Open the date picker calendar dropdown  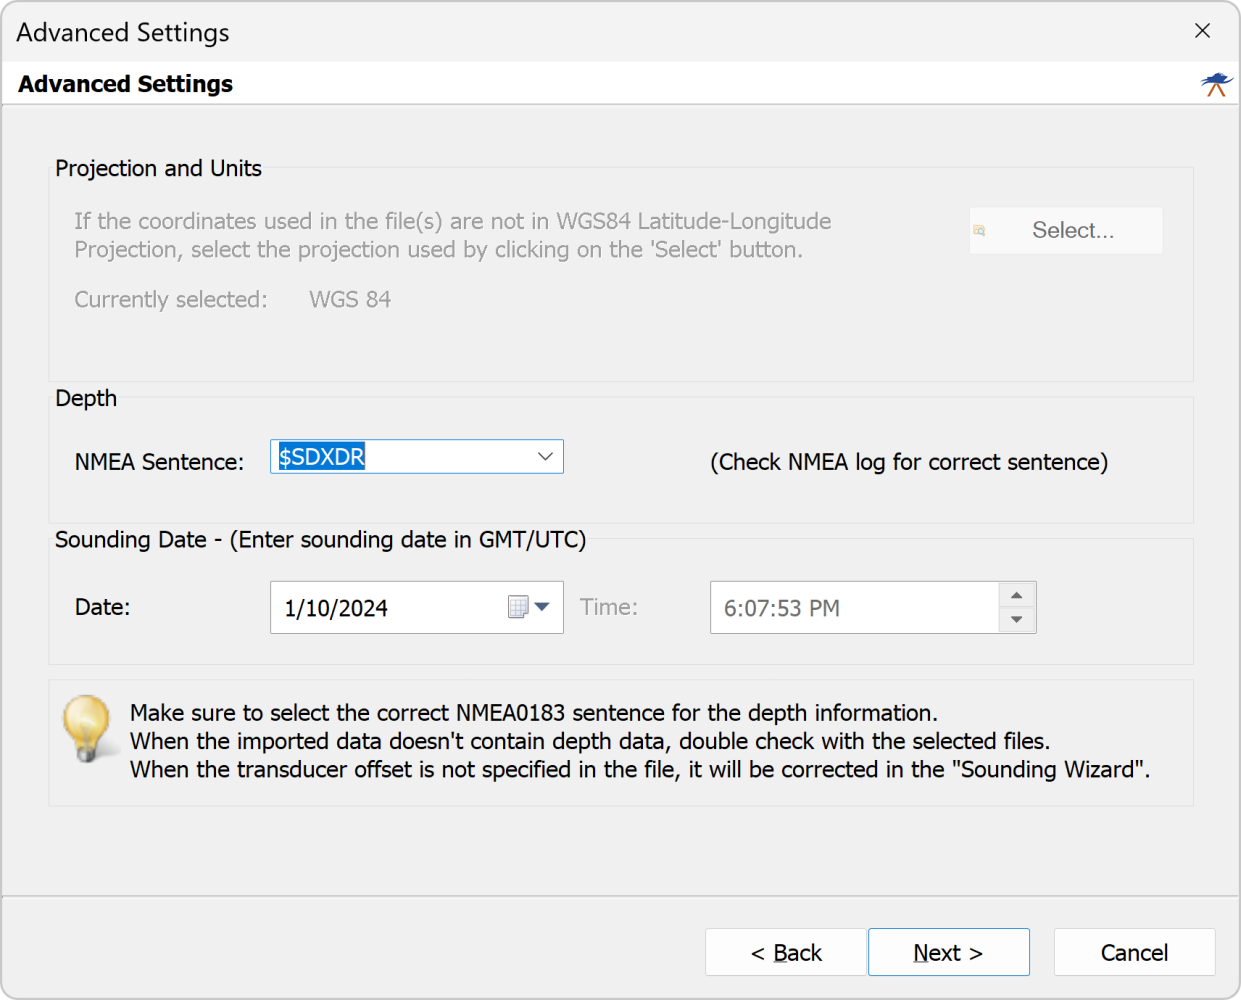(x=542, y=607)
